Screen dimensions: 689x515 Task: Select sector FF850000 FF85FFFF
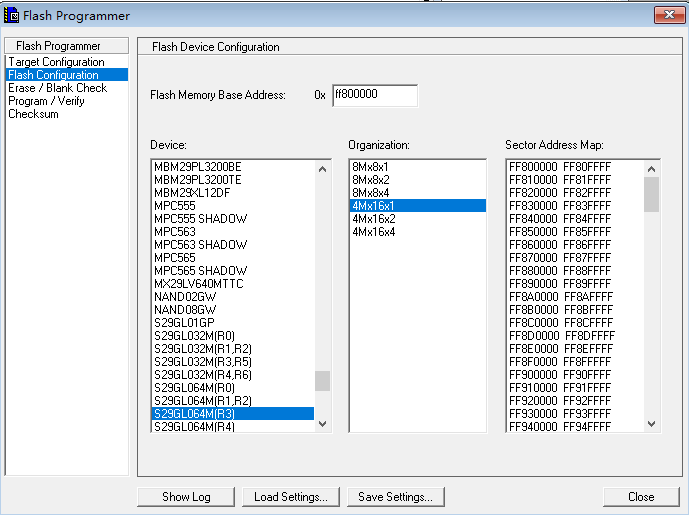pyautogui.click(x=575, y=232)
